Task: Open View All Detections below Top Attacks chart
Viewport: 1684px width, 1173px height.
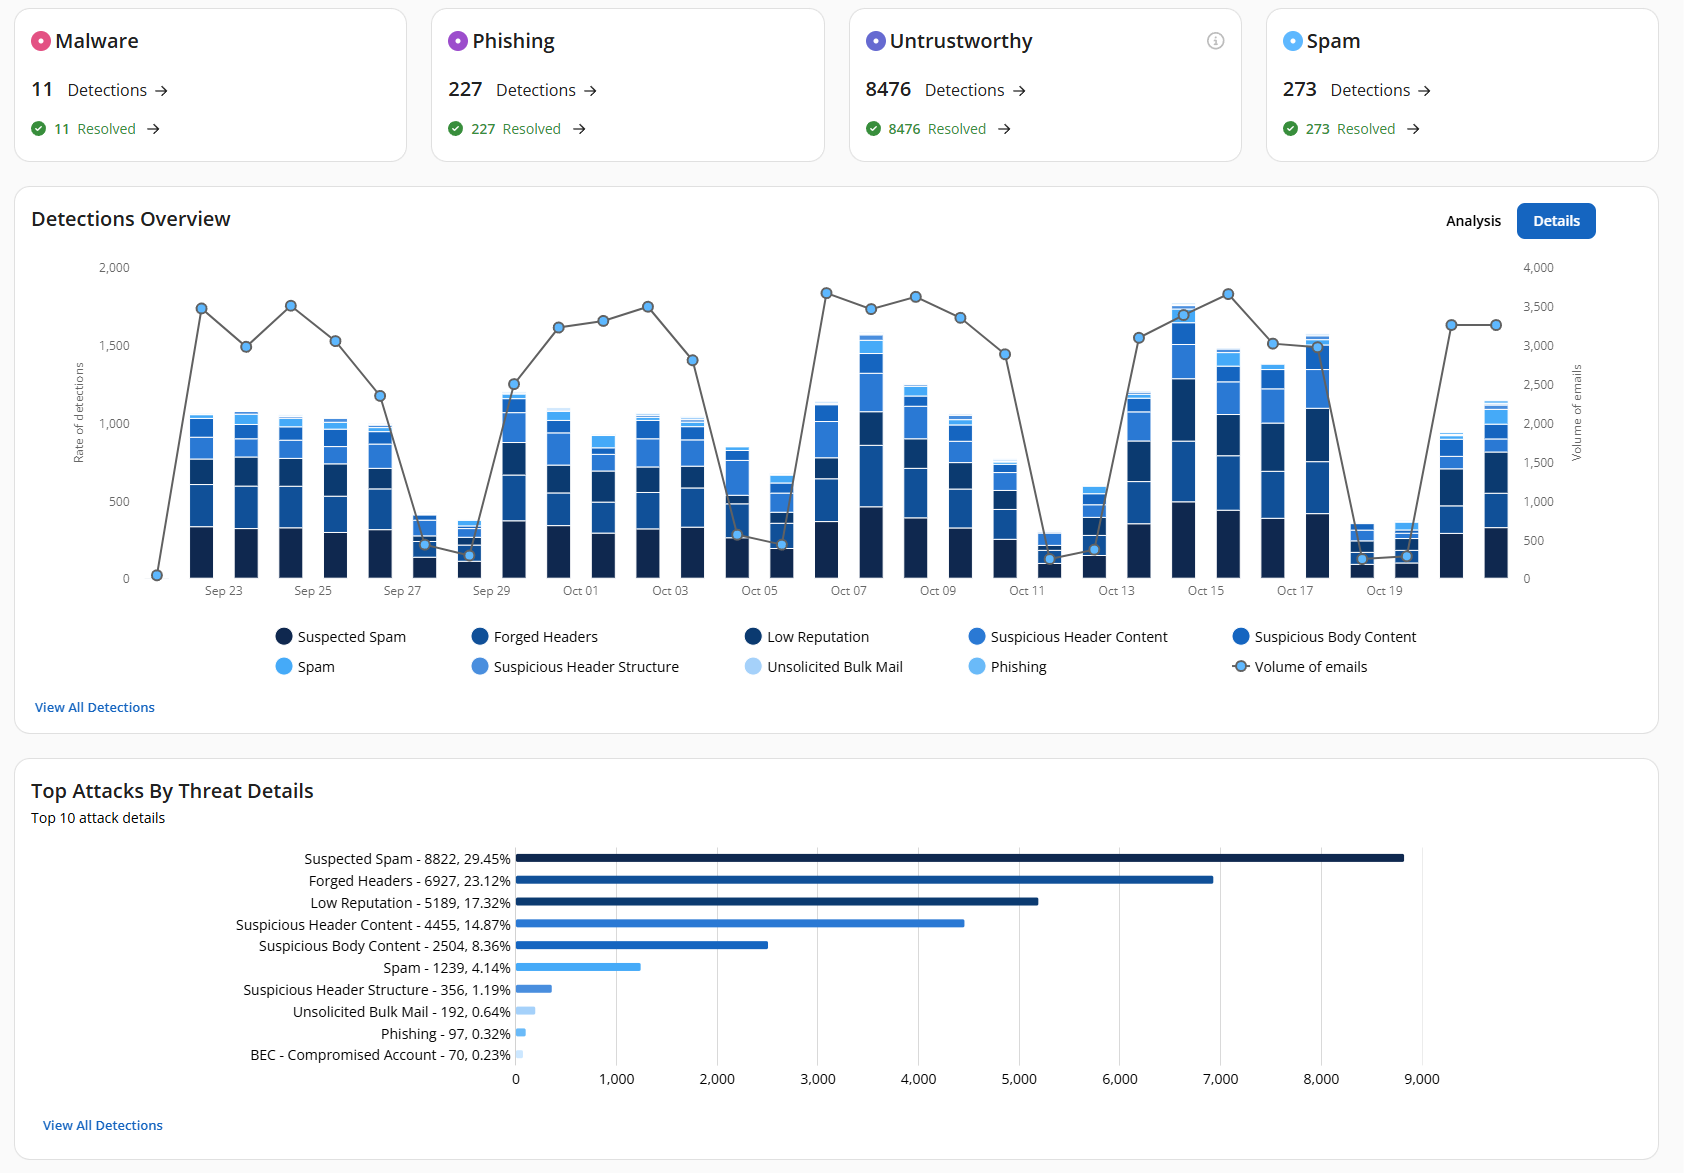Action: (x=101, y=1125)
